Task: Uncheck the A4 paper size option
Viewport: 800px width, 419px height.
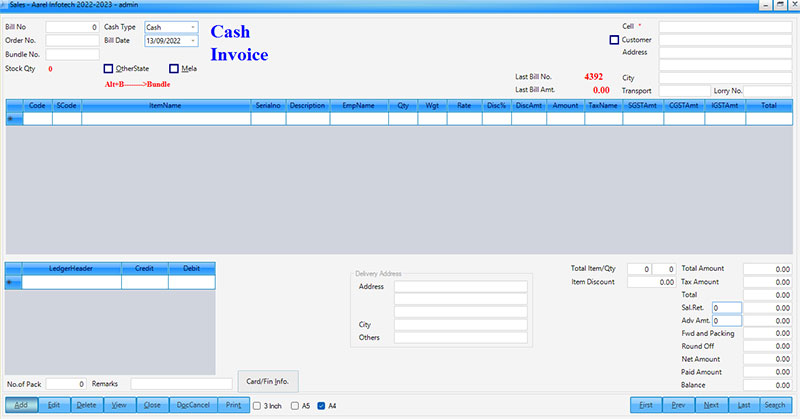Action: point(321,405)
